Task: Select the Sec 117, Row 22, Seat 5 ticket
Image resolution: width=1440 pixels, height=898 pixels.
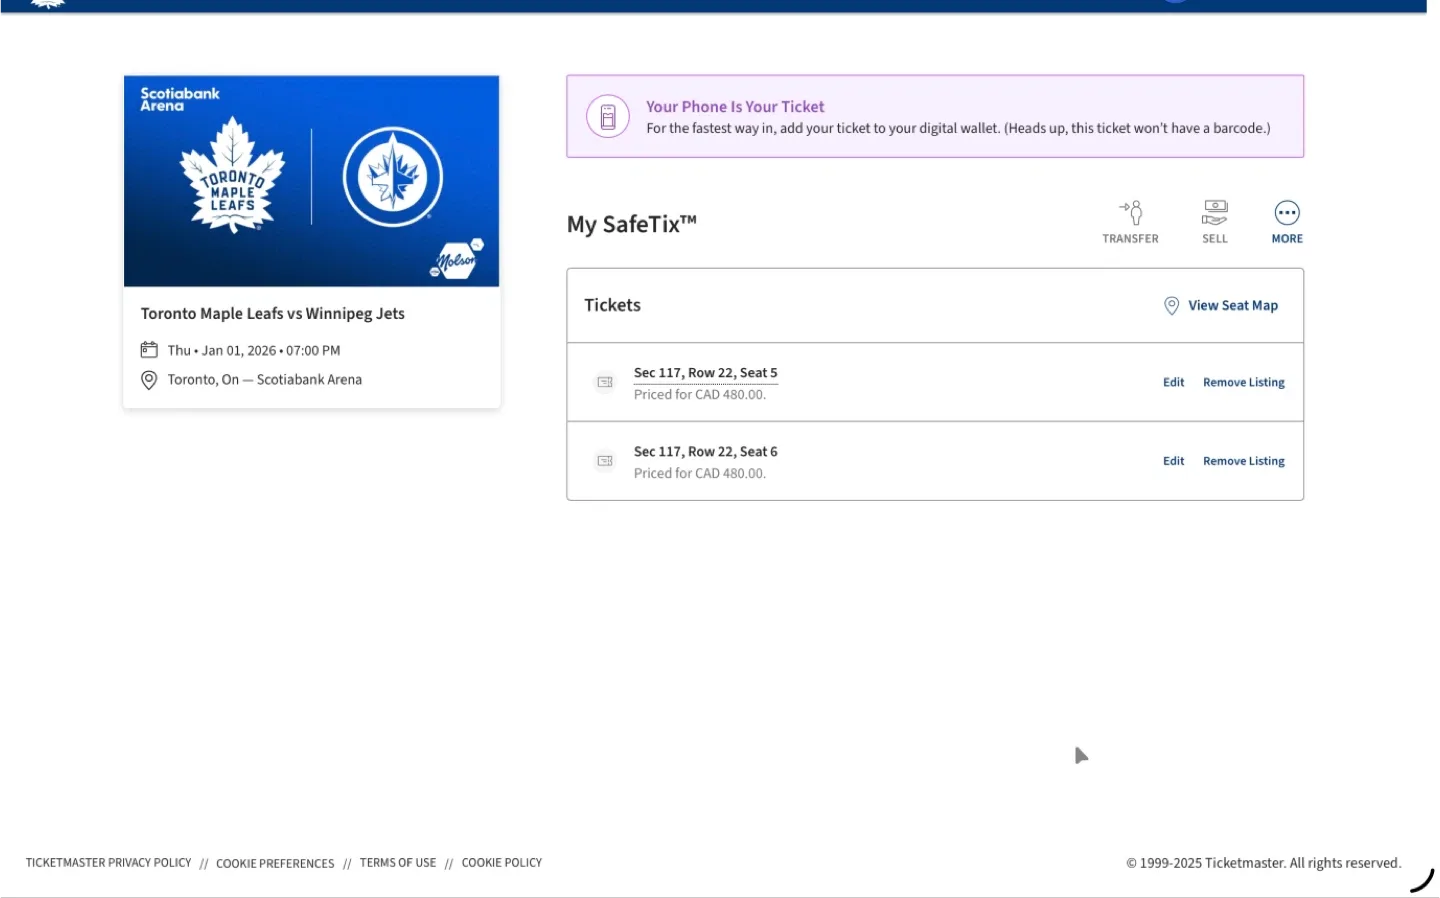Action: point(705,373)
